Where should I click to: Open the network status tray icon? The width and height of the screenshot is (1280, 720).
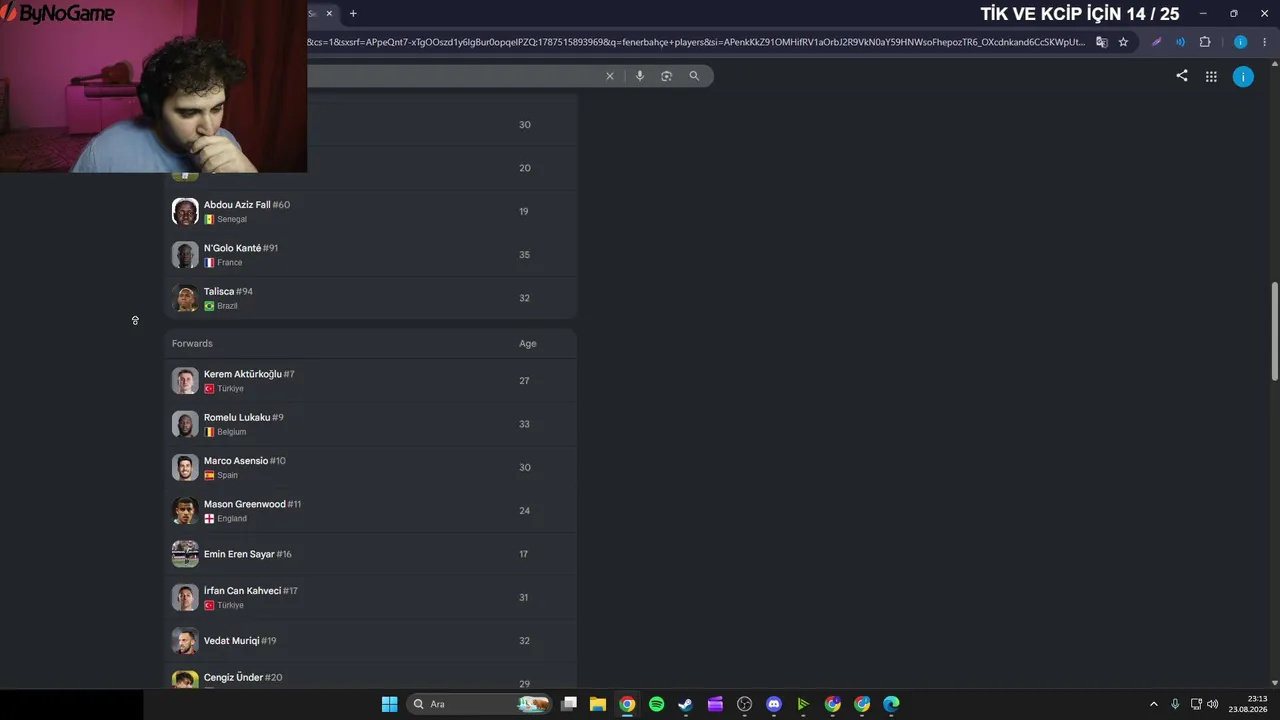(x=1196, y=704)
